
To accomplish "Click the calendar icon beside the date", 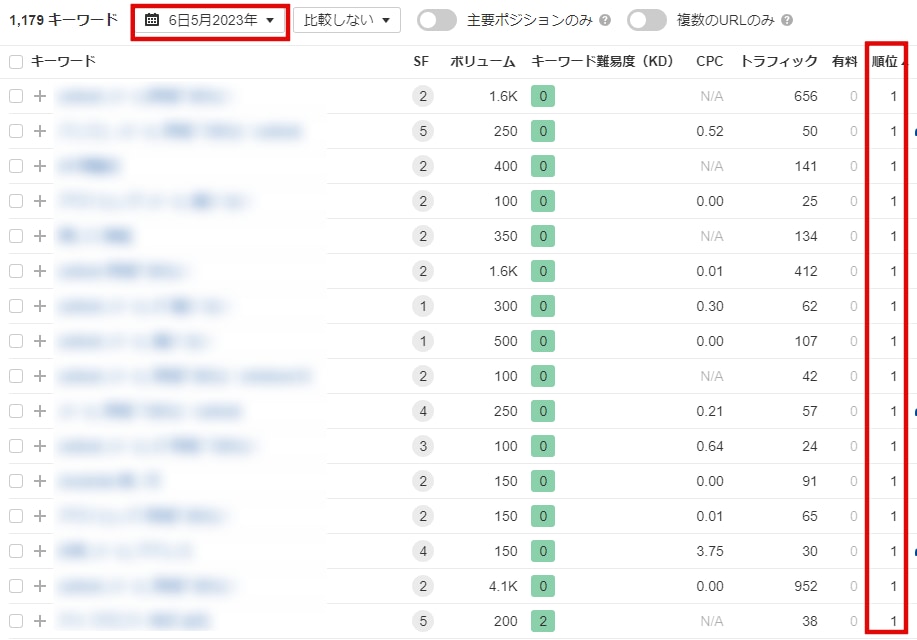I will pos(151,20).
